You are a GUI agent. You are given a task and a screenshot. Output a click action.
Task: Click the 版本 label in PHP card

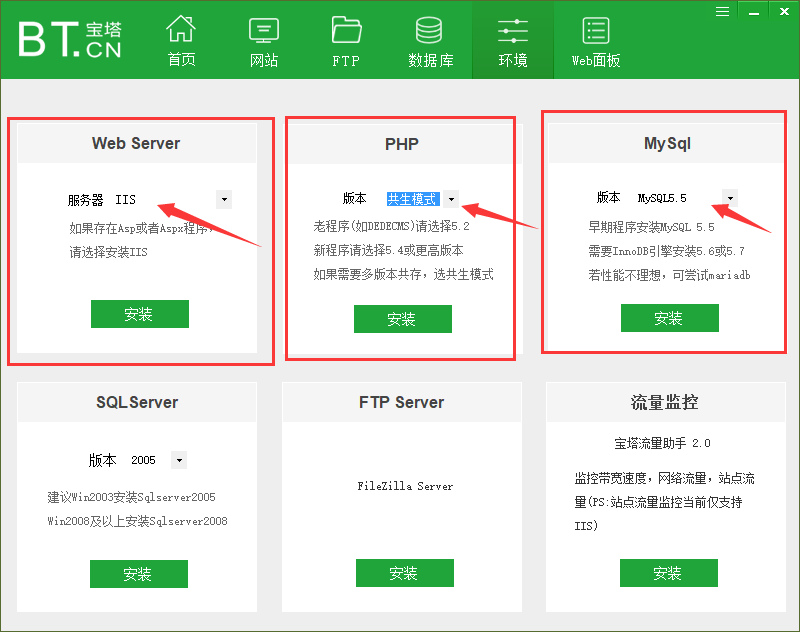coord(355,198)
